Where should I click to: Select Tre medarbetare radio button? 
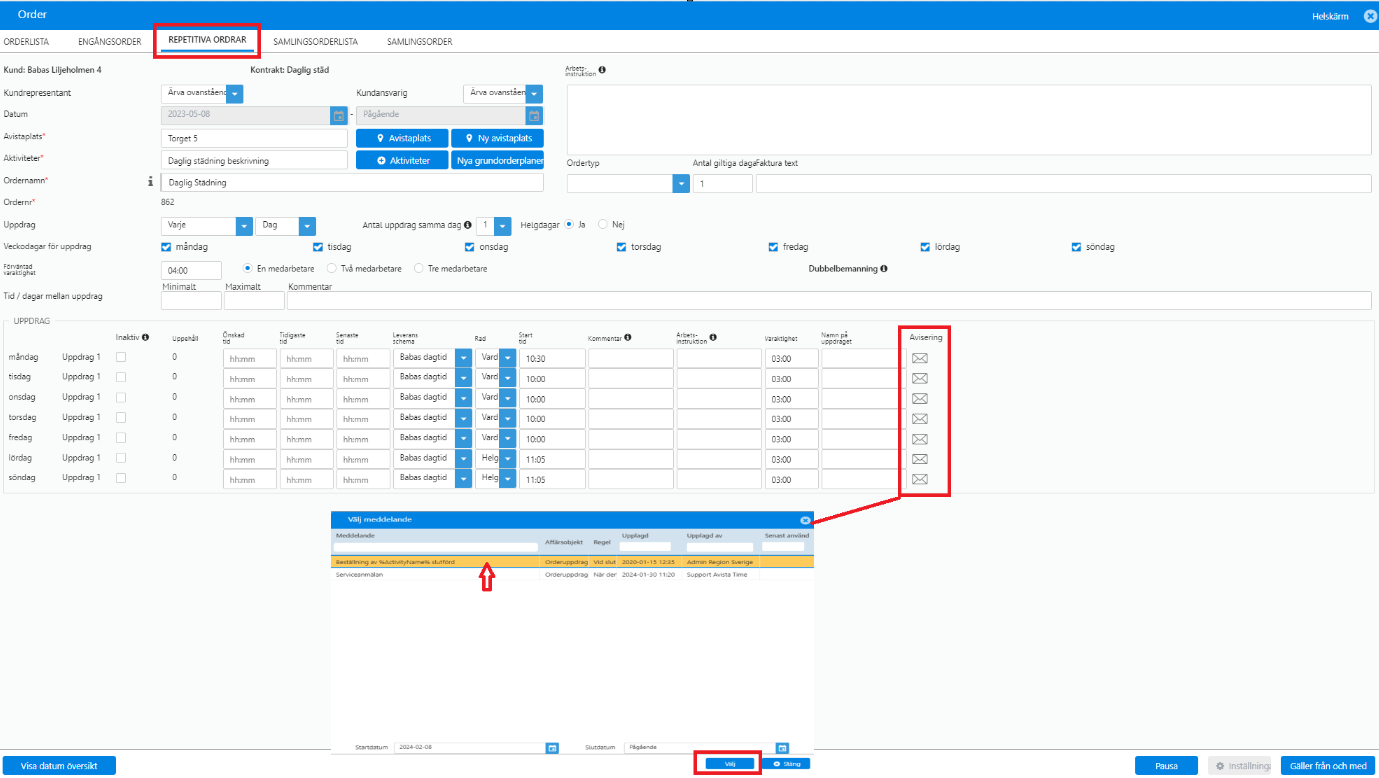418,268
